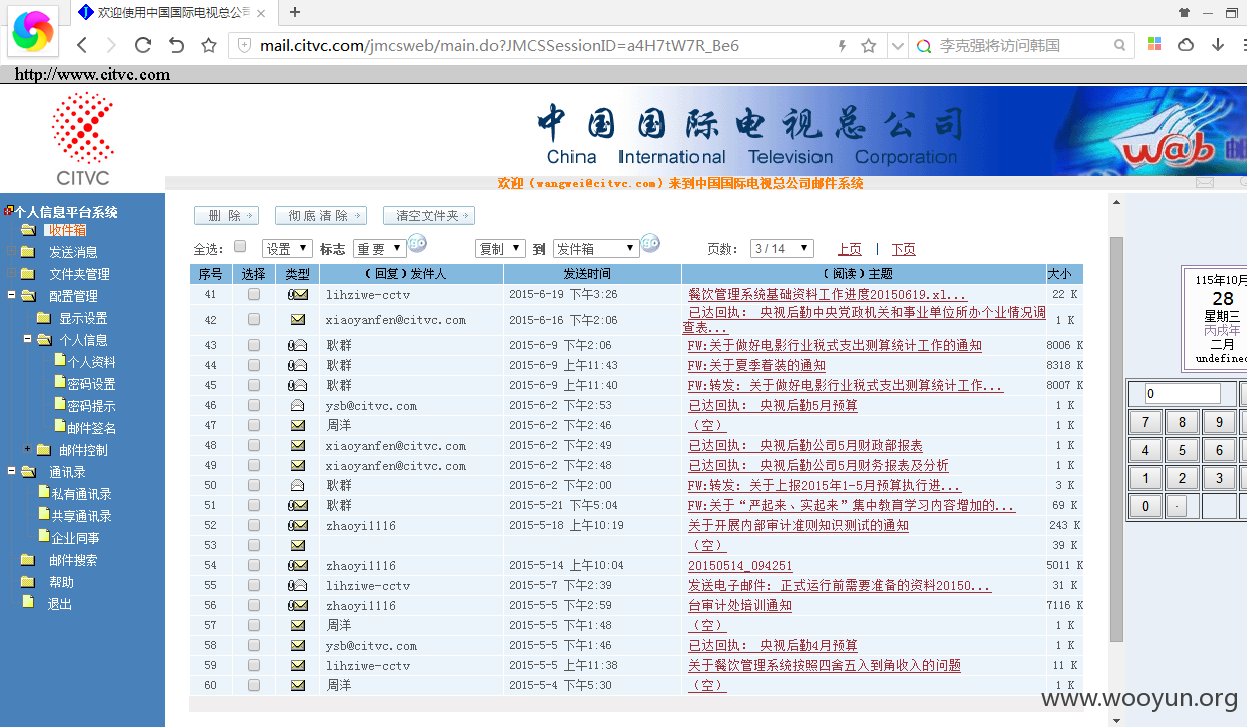The height and width of the screenshot is (727, 1247).
Task: Open 邮件签名 in the sidebar
Action: tap(91, 428)
